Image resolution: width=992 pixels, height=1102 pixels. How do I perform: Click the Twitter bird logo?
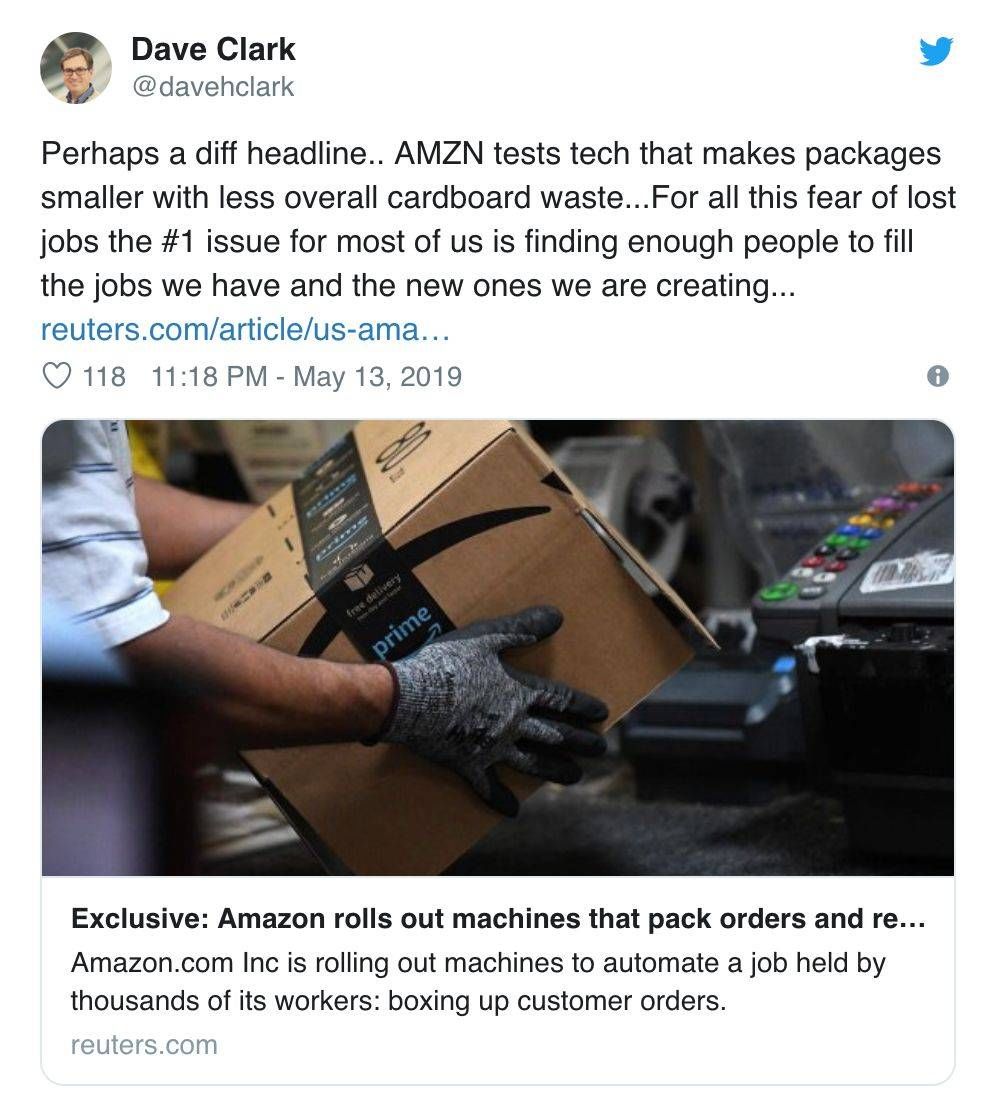point(936,51)
